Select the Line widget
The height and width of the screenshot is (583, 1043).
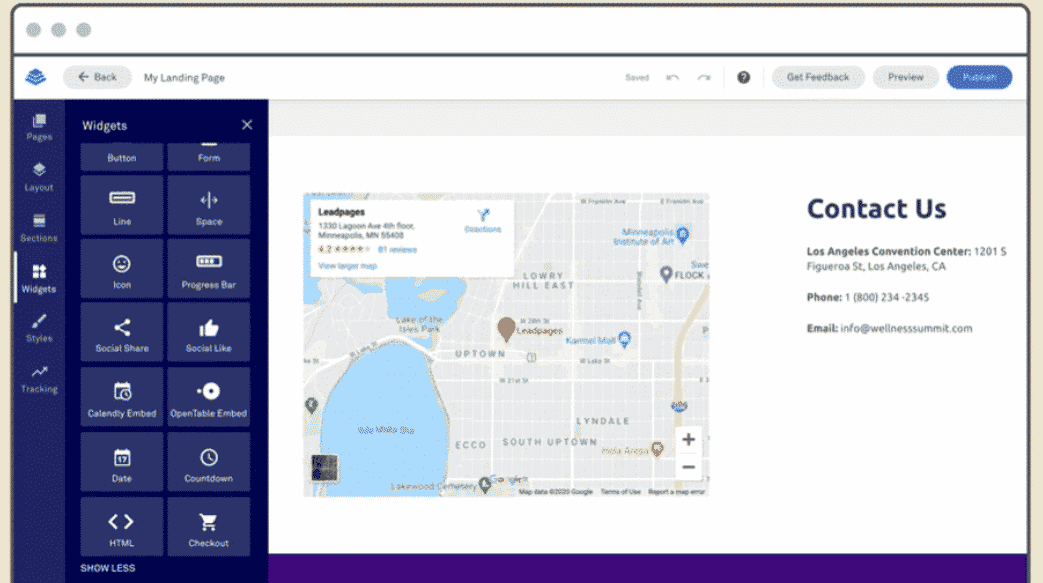click(122, 205)
